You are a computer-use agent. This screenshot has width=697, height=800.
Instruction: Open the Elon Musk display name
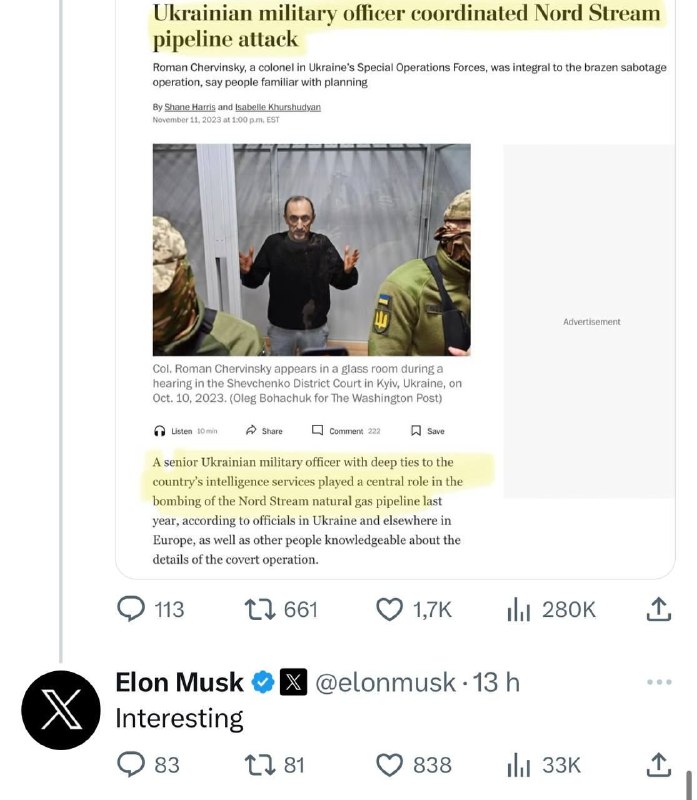pyautogui.click(x=180, y=683)
